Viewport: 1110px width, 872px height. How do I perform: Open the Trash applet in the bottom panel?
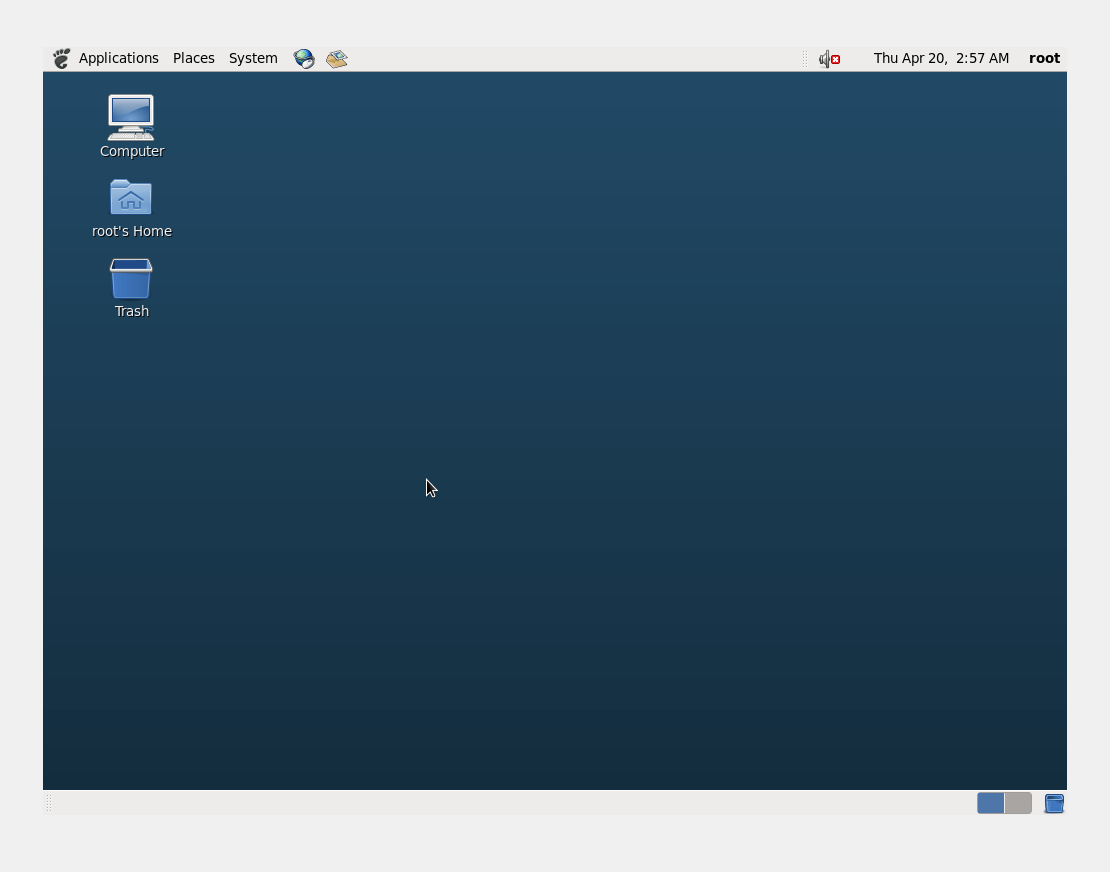point(1053,803)
